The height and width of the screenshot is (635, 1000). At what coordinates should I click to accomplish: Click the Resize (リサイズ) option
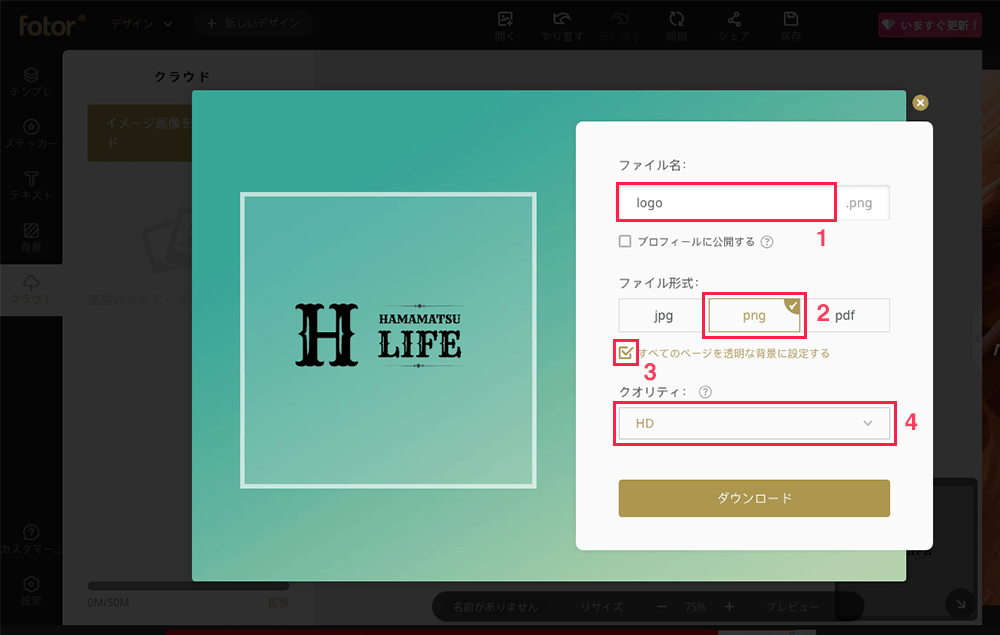[x=601, y=607]
